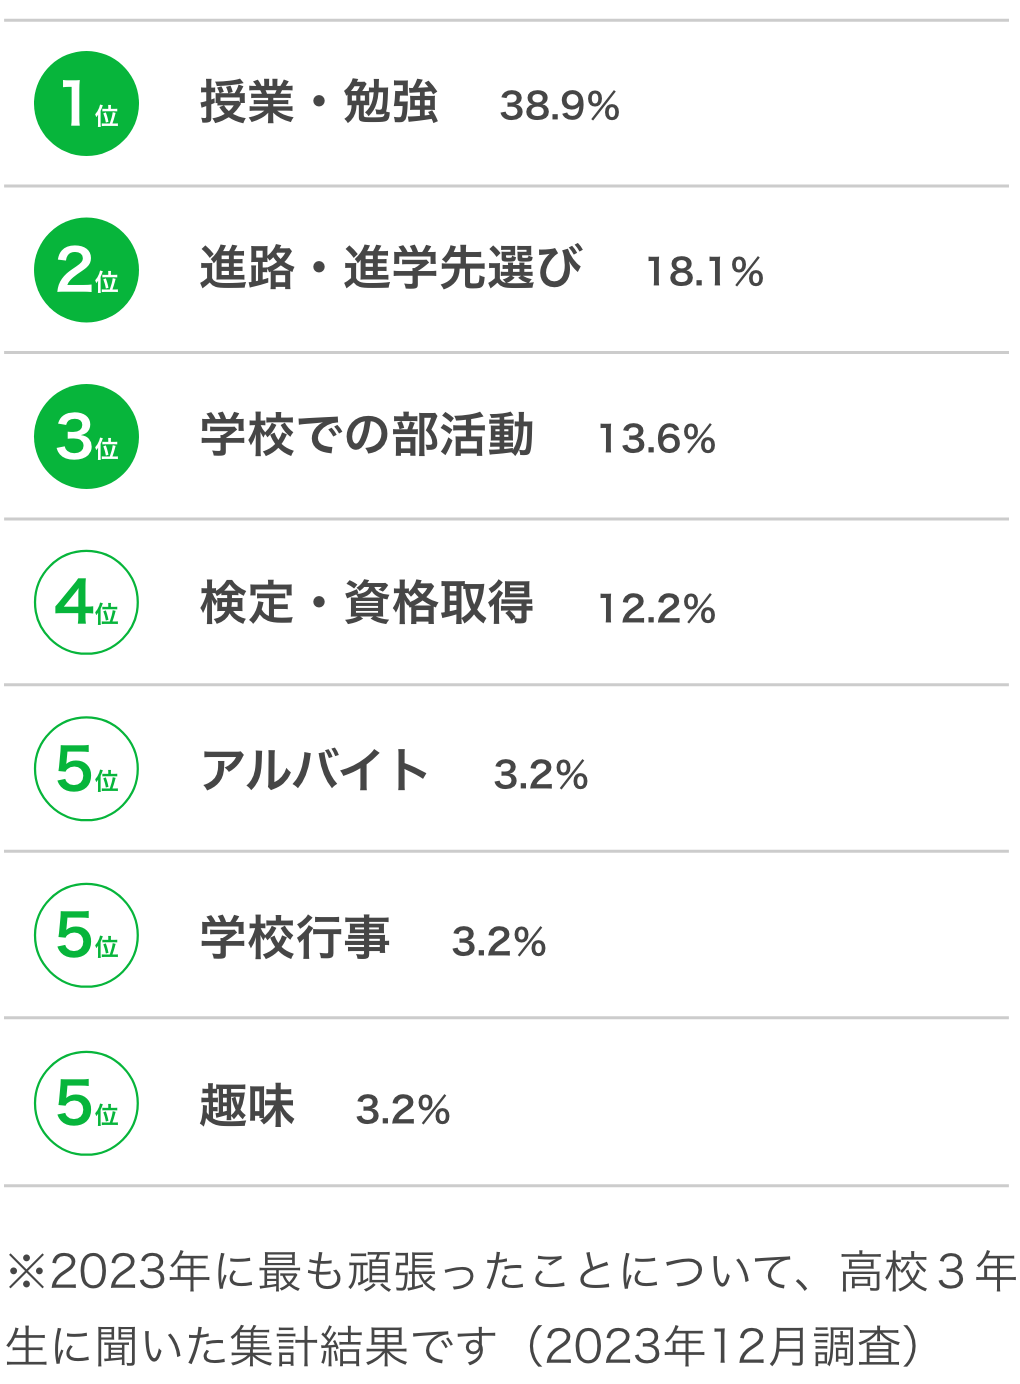Select the アルバイト label
The height and width of the screenshot is (1384, 1020).
[x=315, y=770]
